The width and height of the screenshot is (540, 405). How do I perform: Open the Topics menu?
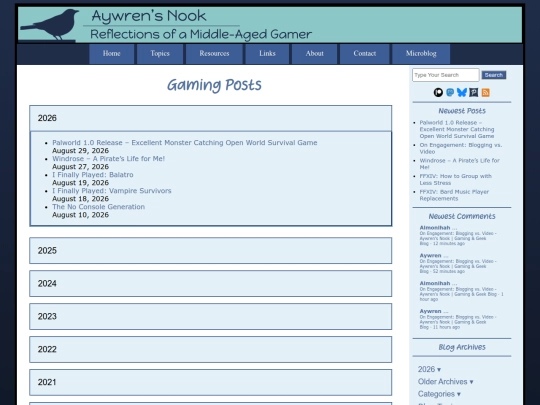point(160,53)
